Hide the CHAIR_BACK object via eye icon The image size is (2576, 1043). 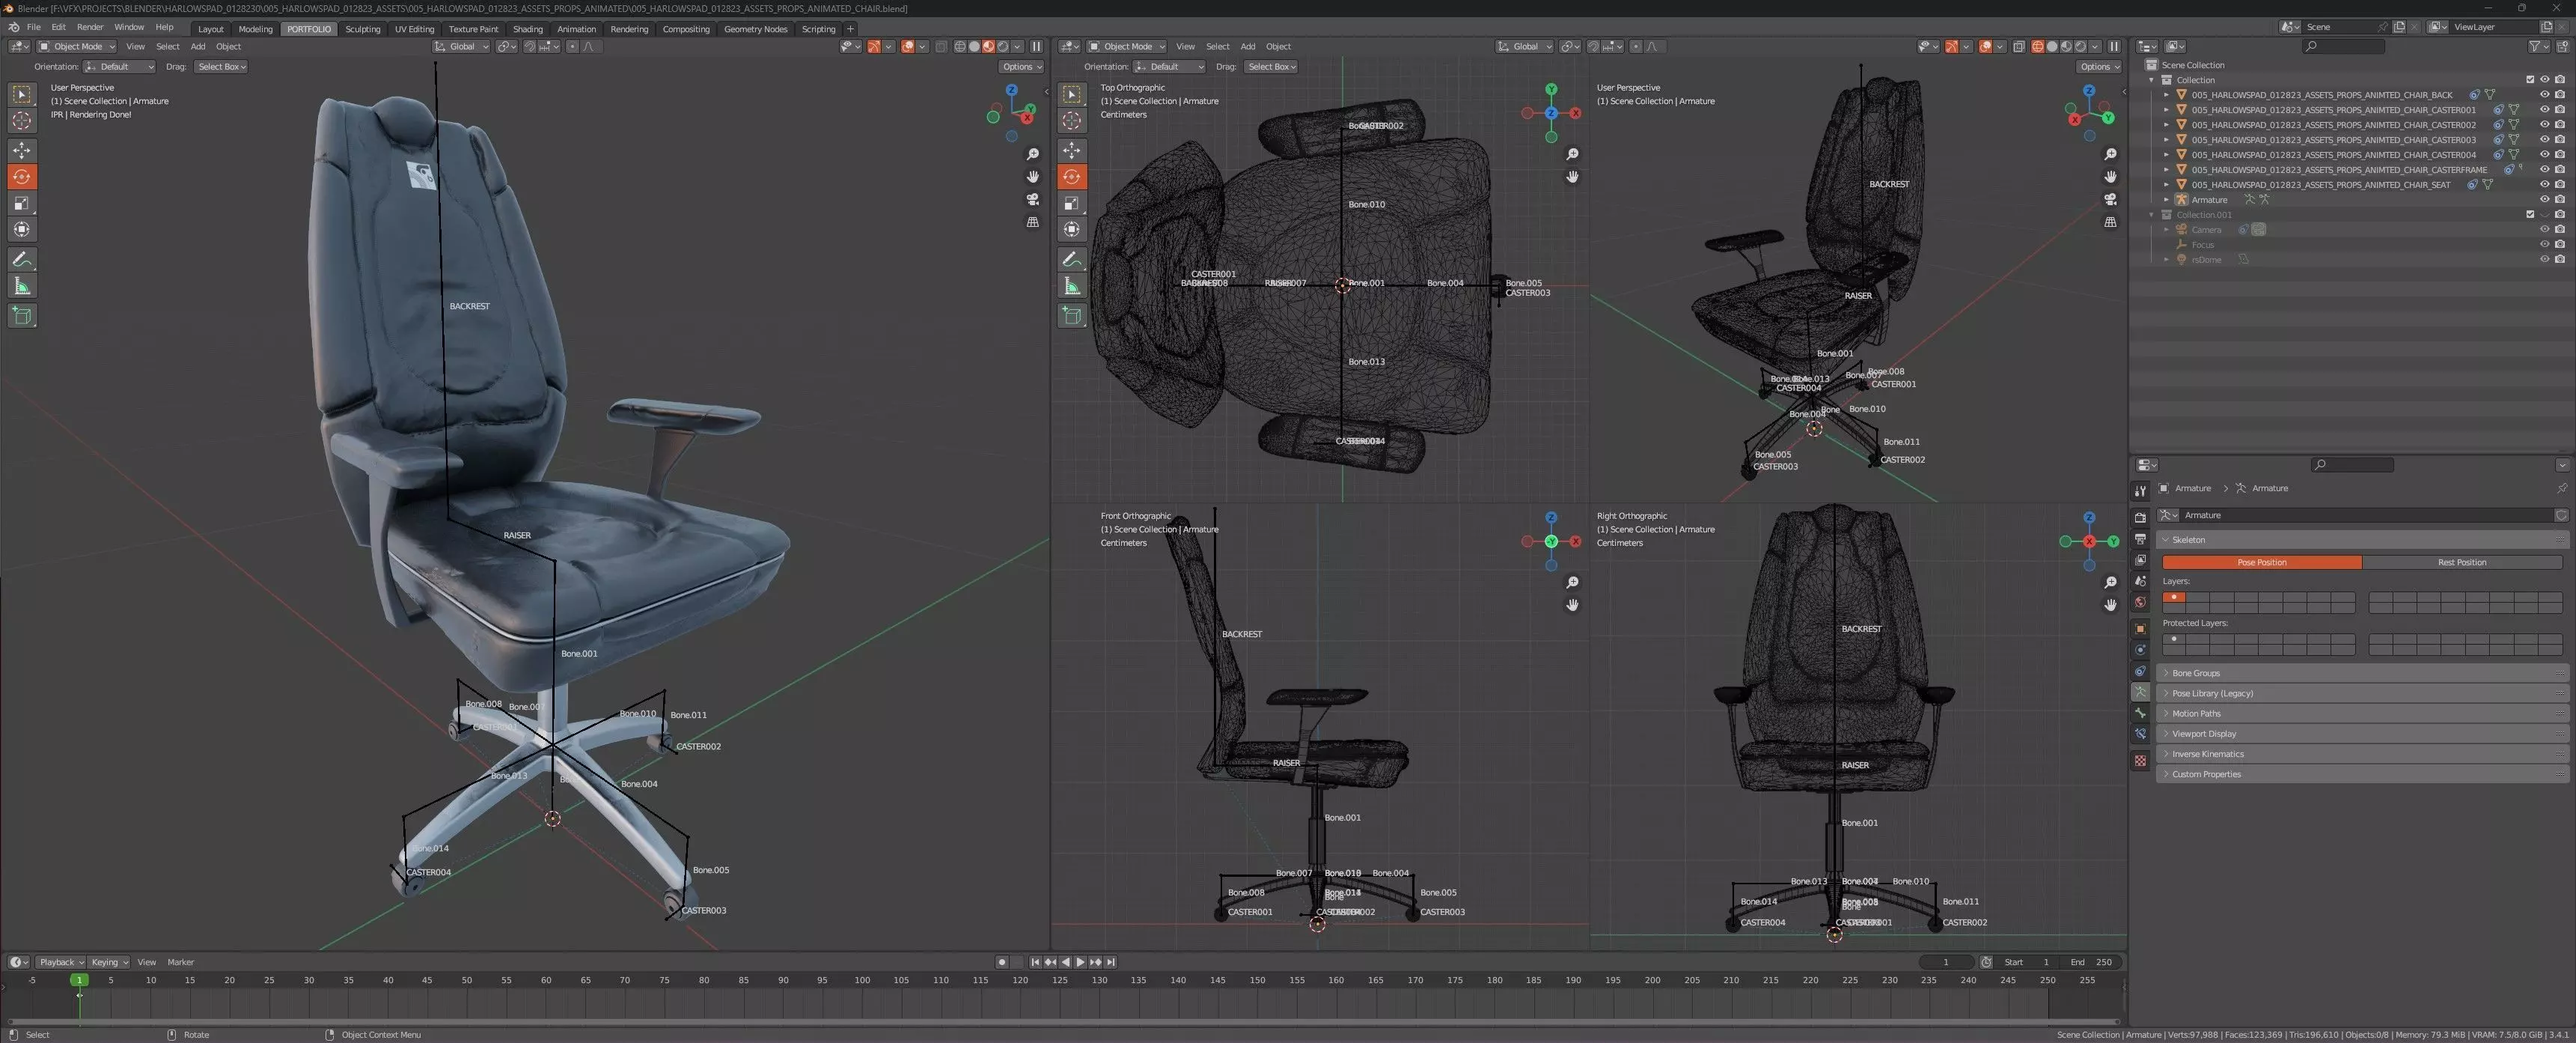tap(2544, 95)
